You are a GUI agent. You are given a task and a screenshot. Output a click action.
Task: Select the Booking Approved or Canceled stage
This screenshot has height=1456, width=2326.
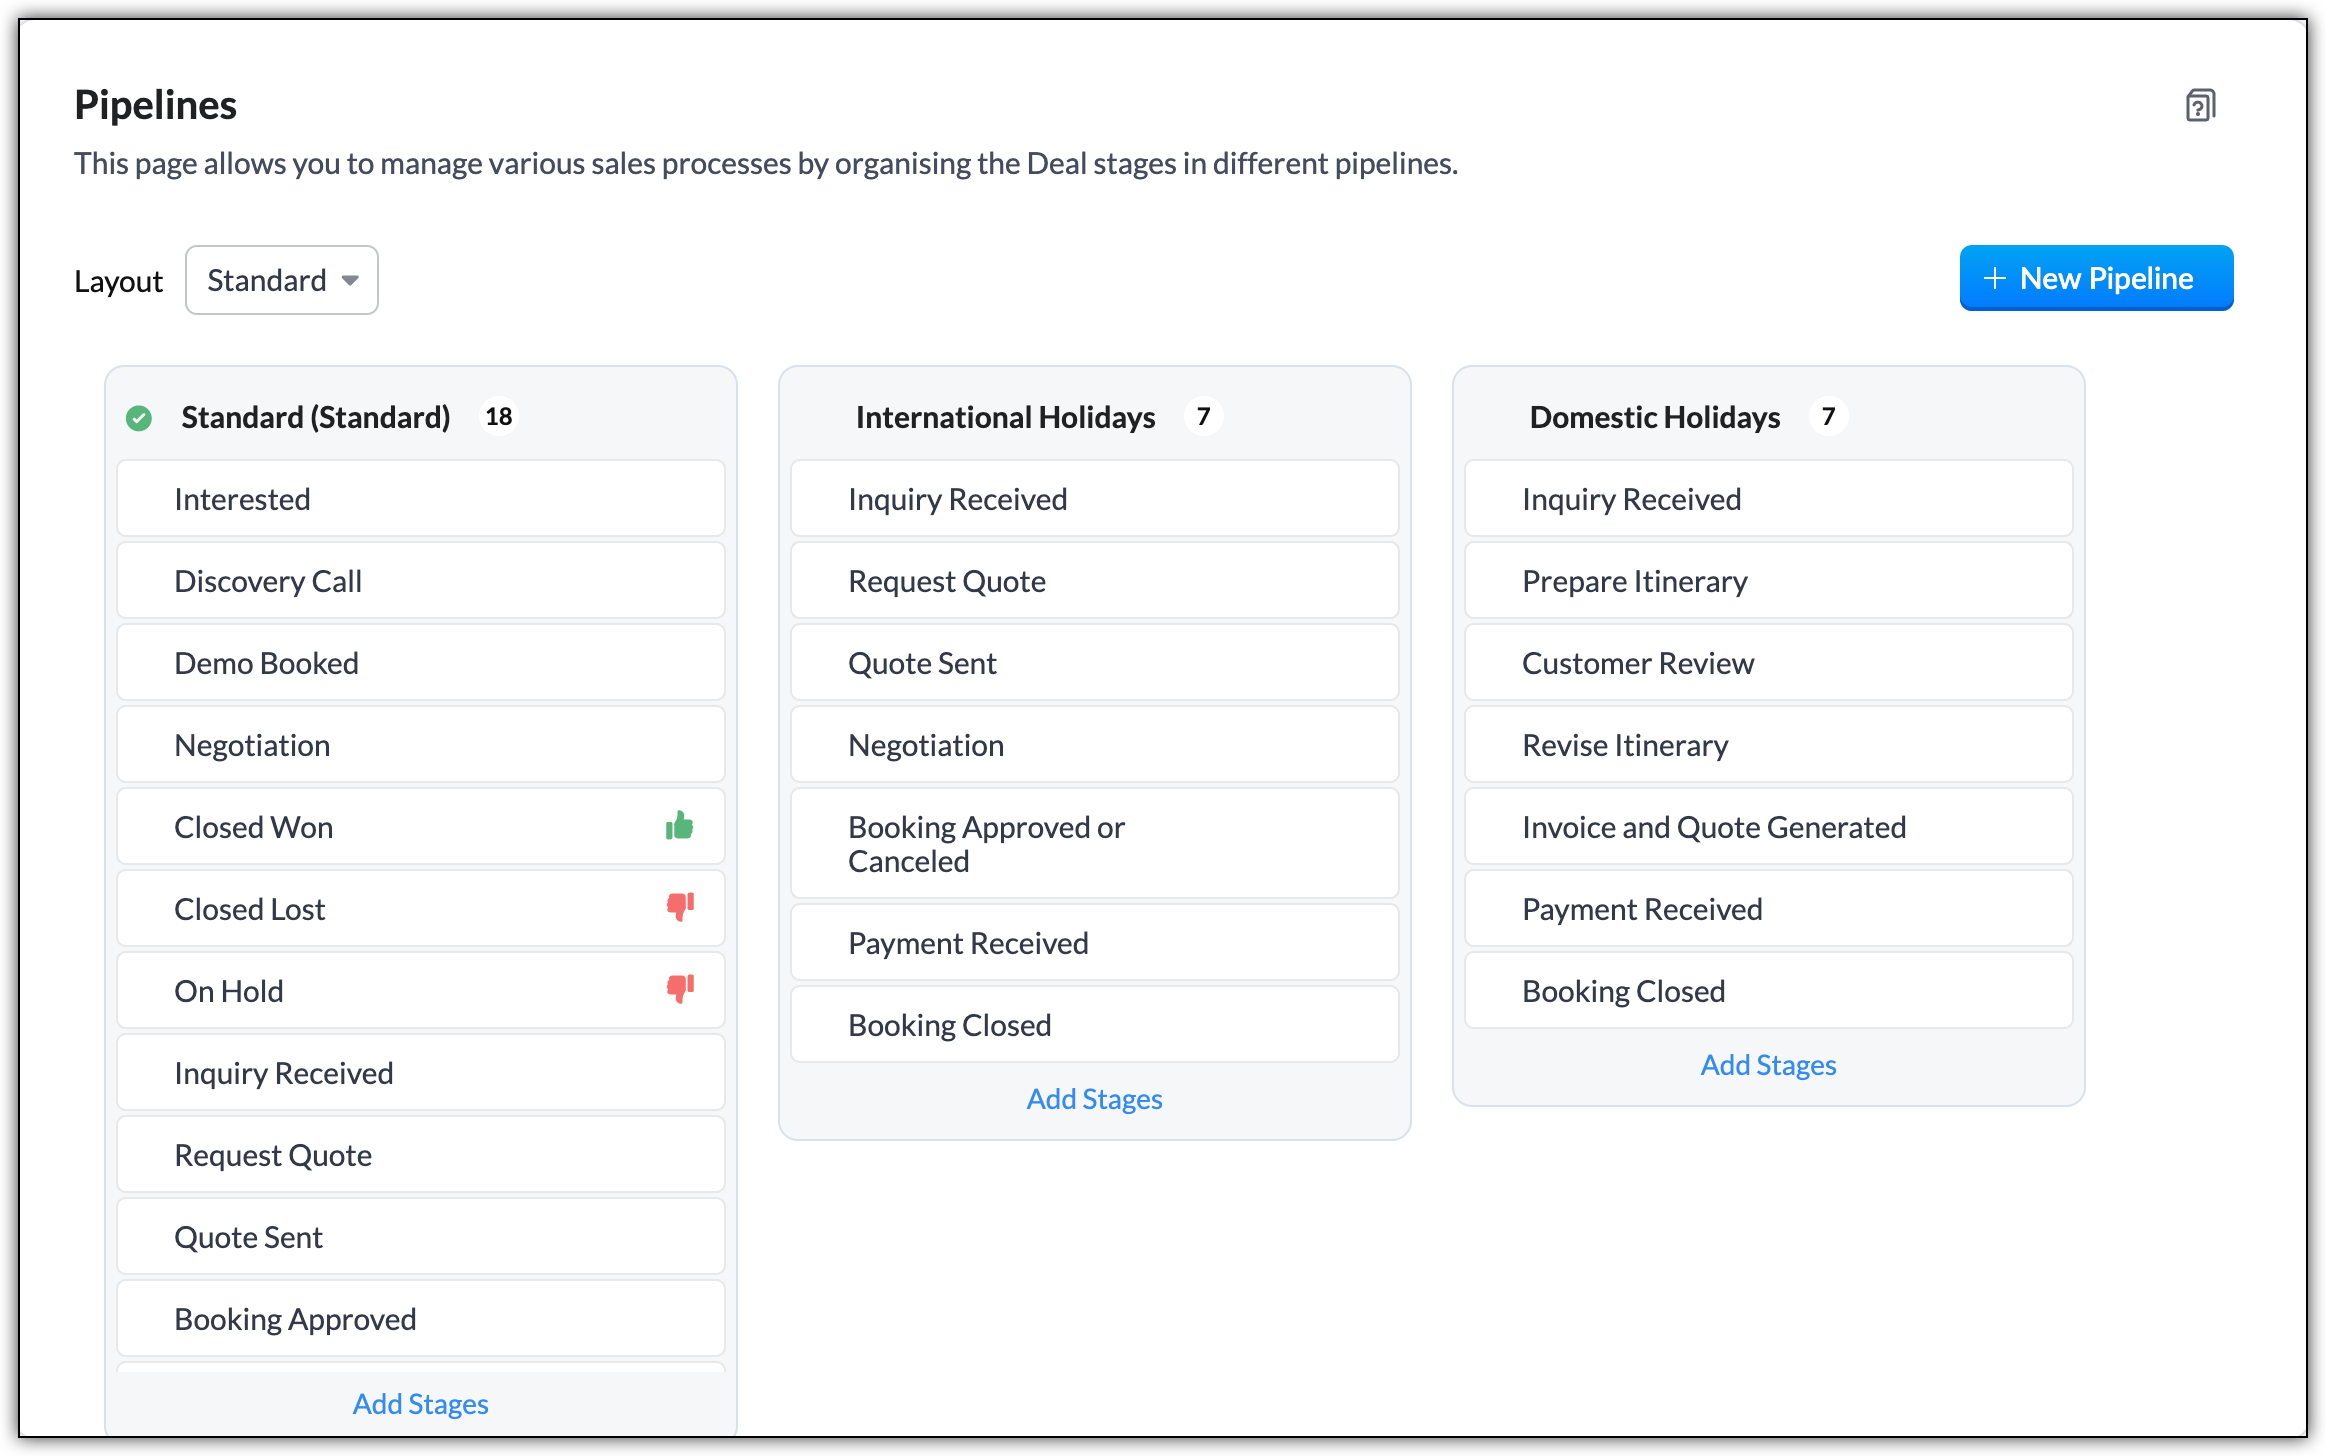(1094, 844)
